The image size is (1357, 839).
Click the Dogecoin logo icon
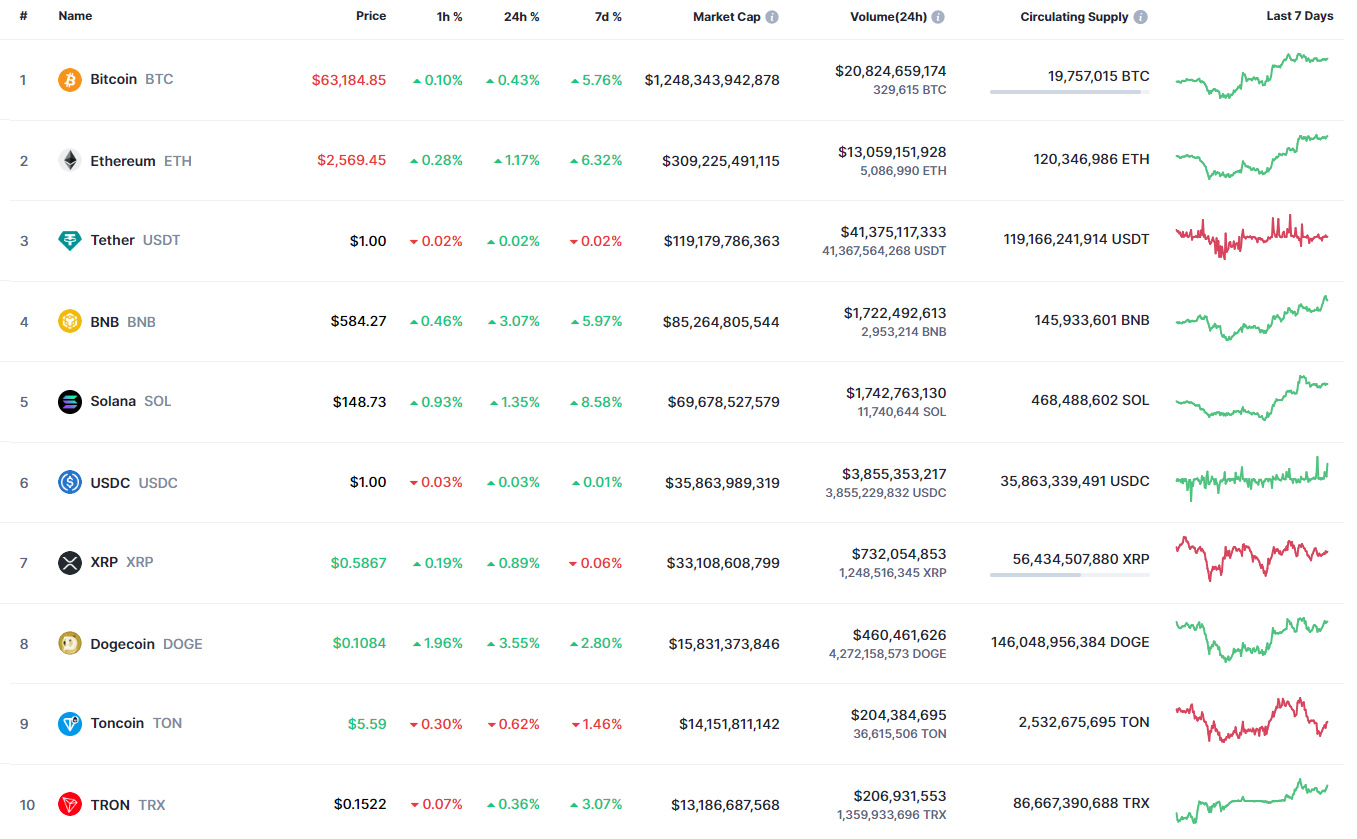(x=70, y=644)
